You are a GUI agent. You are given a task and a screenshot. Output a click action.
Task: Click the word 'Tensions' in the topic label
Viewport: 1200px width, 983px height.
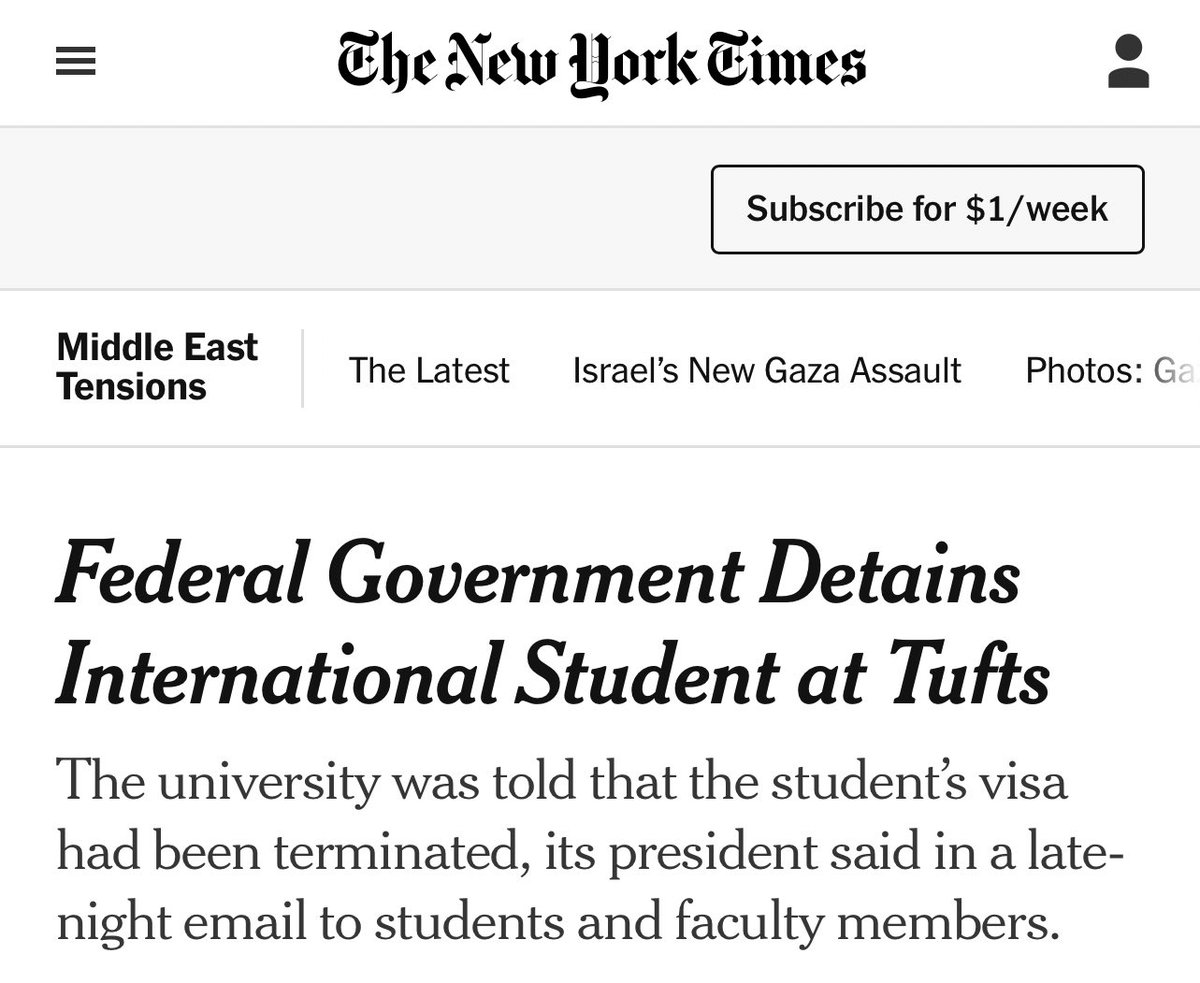pyautogui.click(x=131, y=387)
